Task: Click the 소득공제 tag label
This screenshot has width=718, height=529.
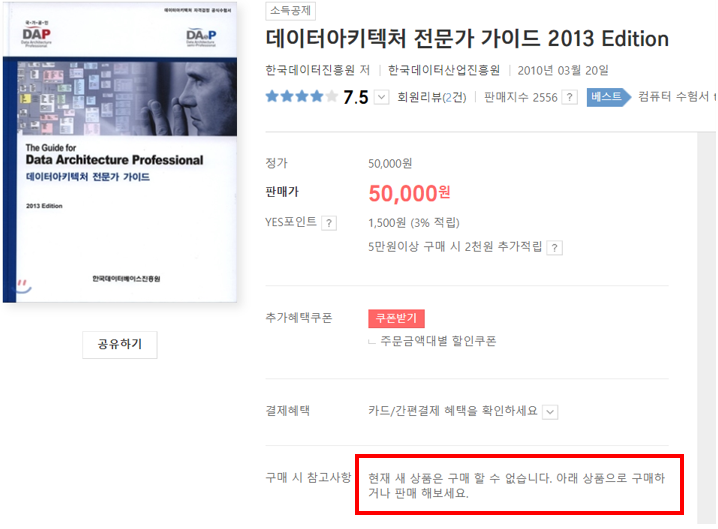Action: pos(290,11)
